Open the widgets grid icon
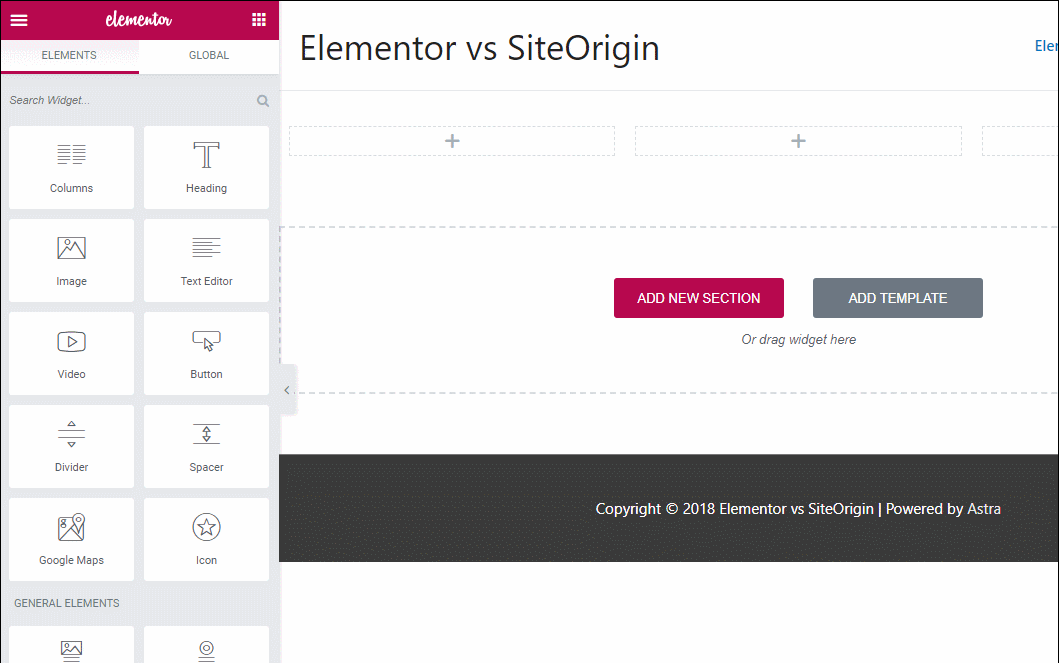Image resolution: width=1059 pixels, height=663 pixels. (x=259, y=20)
